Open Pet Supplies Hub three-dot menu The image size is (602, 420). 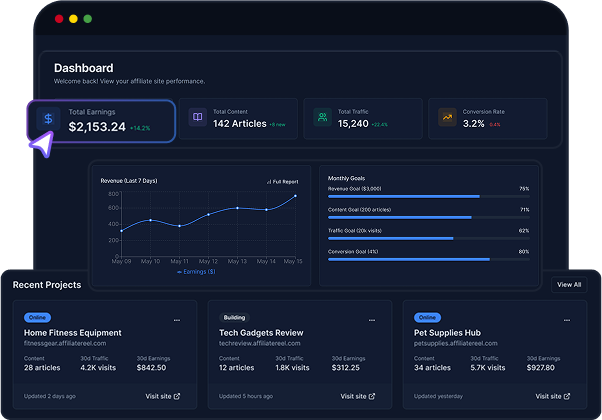[x=567, y=320]
